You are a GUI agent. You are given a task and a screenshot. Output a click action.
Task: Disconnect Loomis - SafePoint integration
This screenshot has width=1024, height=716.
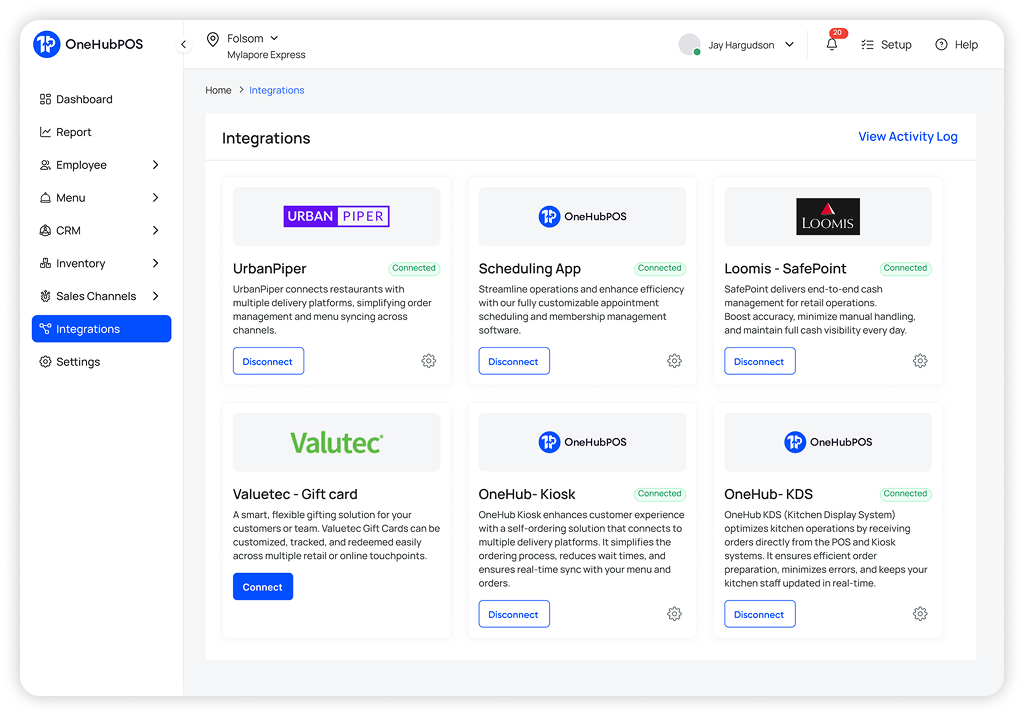click(760, 361)
